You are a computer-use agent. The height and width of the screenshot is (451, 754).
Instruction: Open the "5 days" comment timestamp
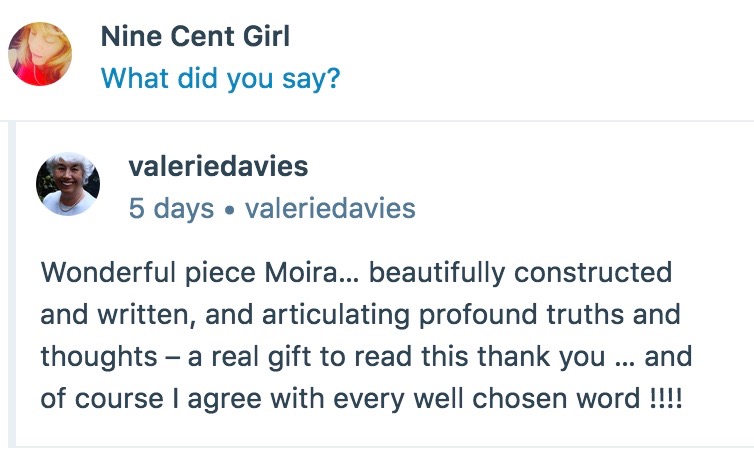click(x=171, y=208)
